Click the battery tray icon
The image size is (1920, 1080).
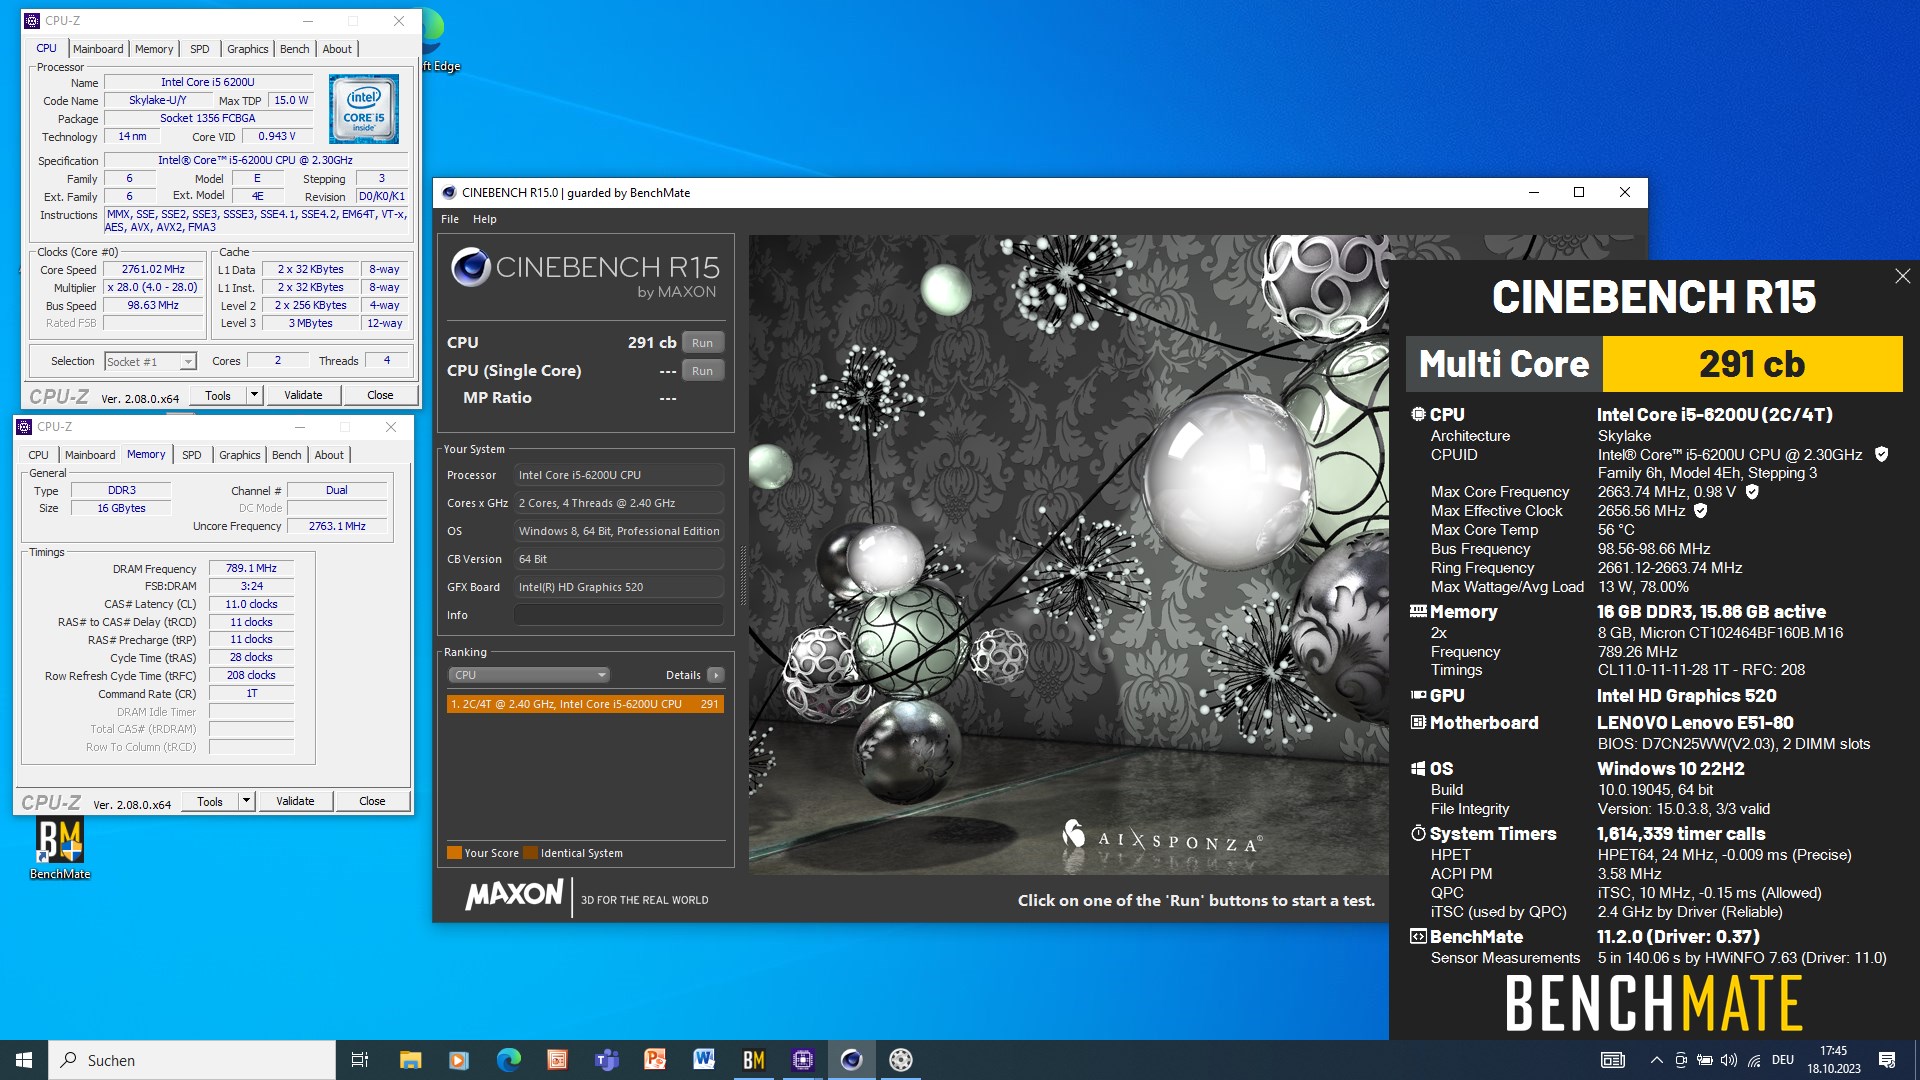coord(1705,1060)
